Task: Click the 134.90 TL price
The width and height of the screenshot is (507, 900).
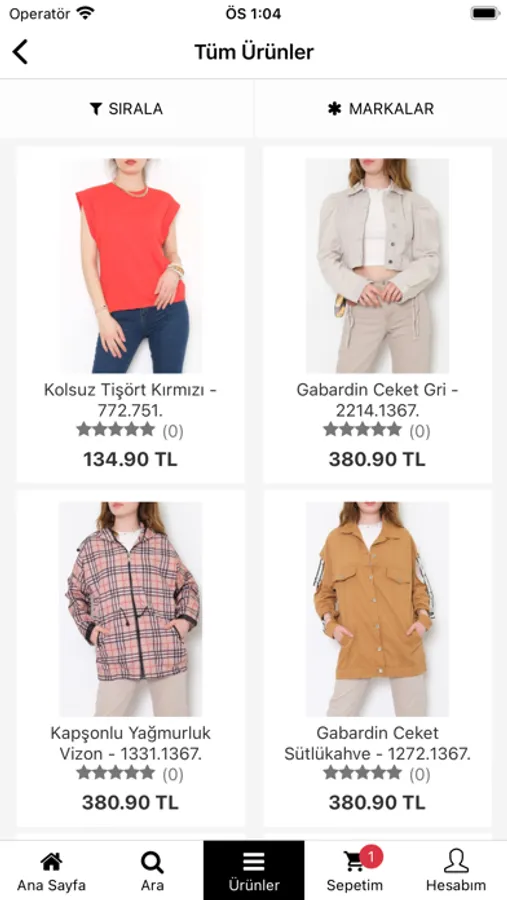Action: point(131,459)
